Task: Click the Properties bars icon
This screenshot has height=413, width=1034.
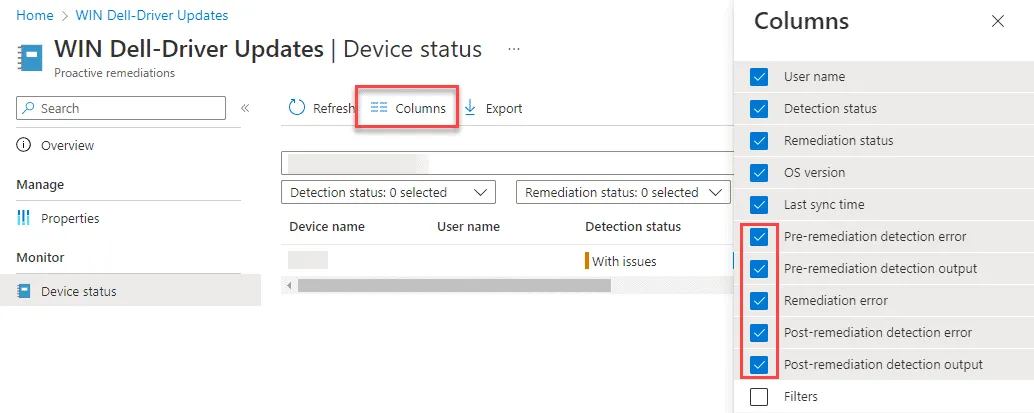Action: 24,218
